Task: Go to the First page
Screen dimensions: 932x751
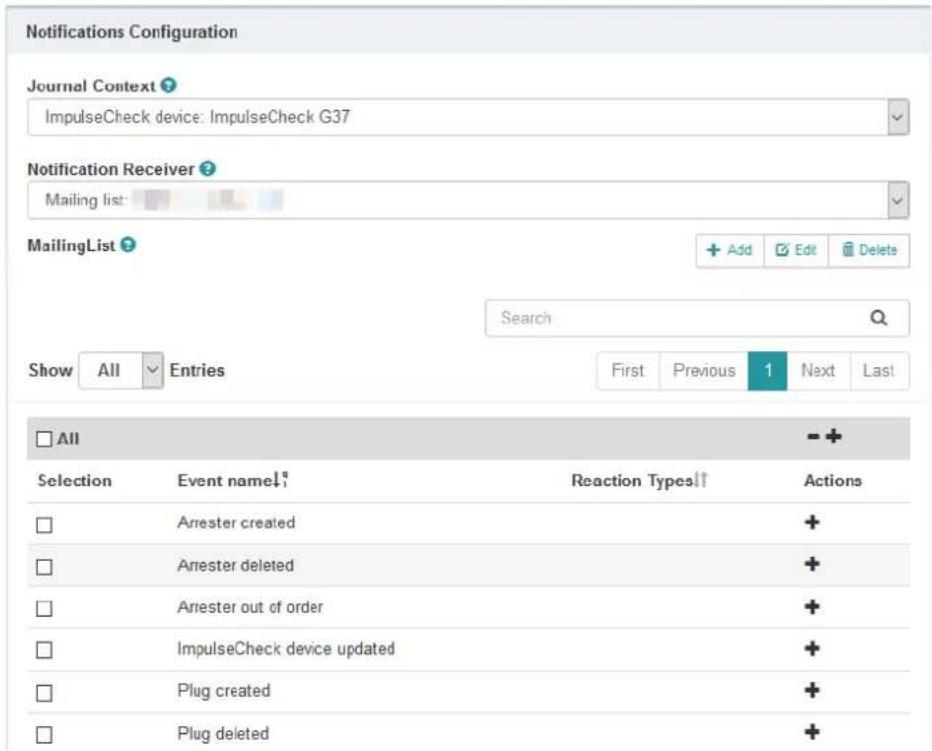Action: [x=628, y=371]
